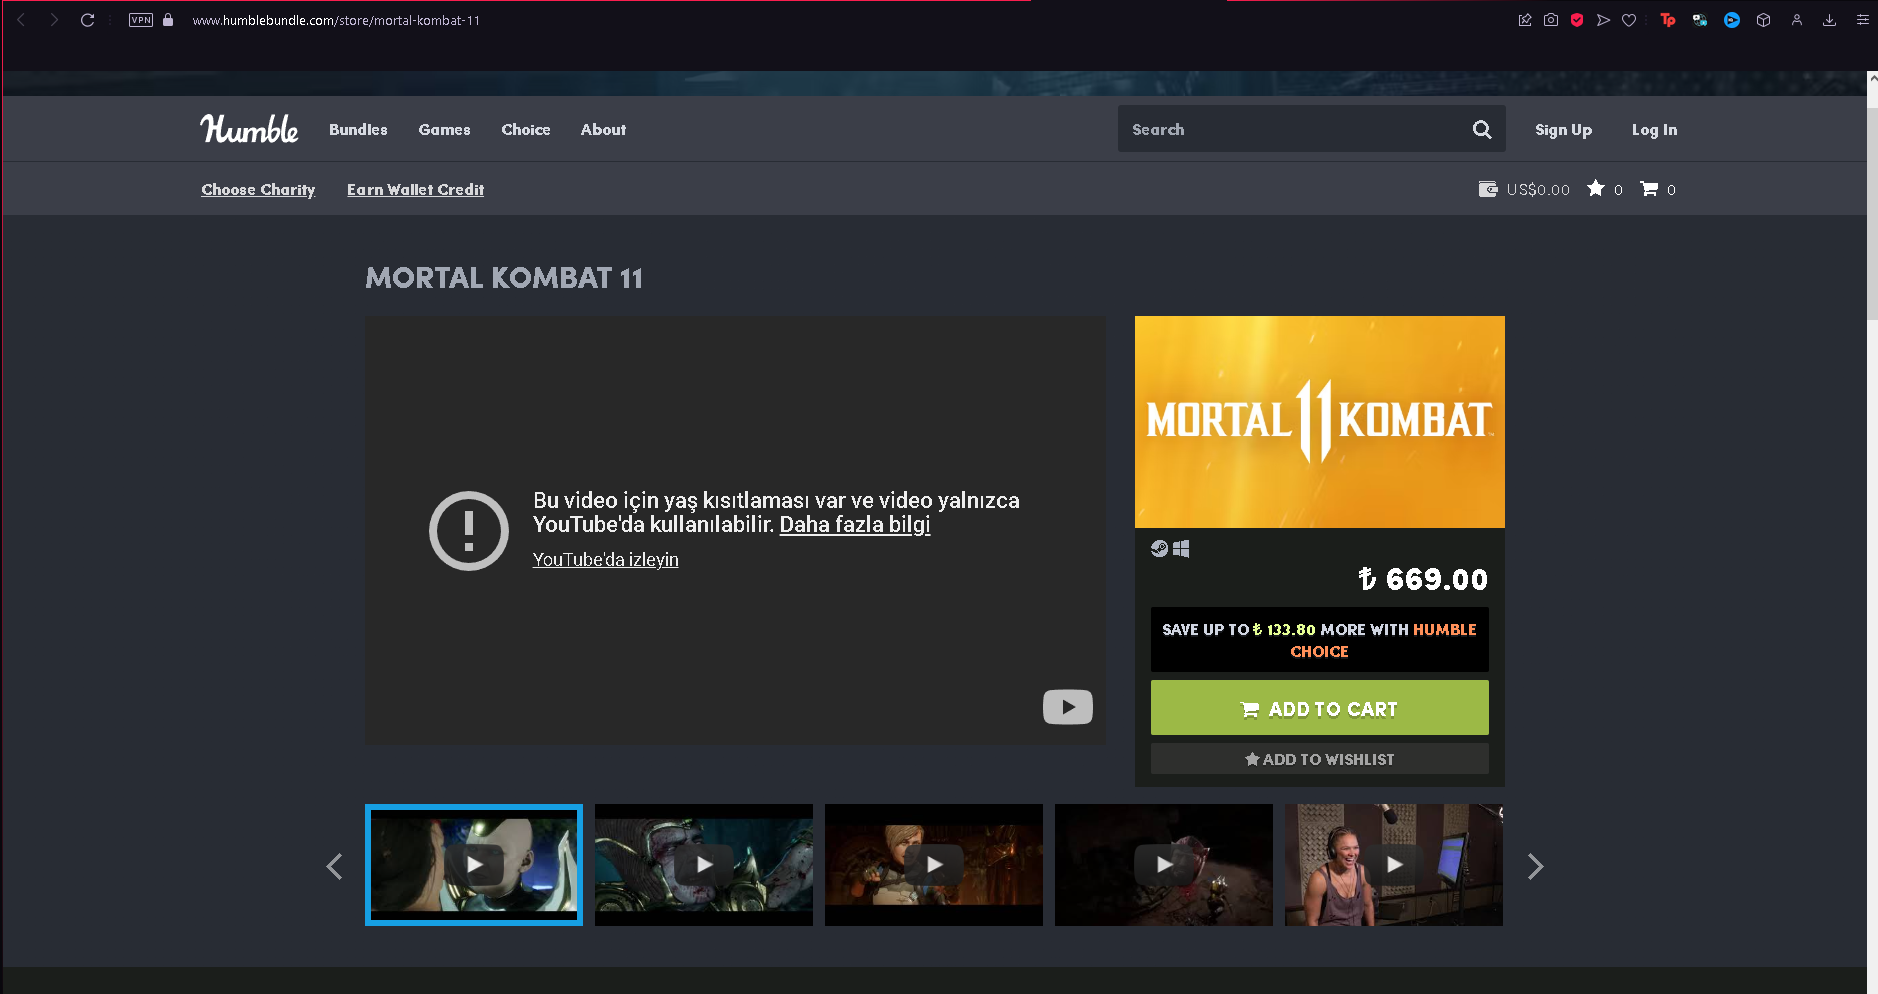1878x994 pixels.
Task: Open the red Tp extension icon
Action: (1667, 20)
